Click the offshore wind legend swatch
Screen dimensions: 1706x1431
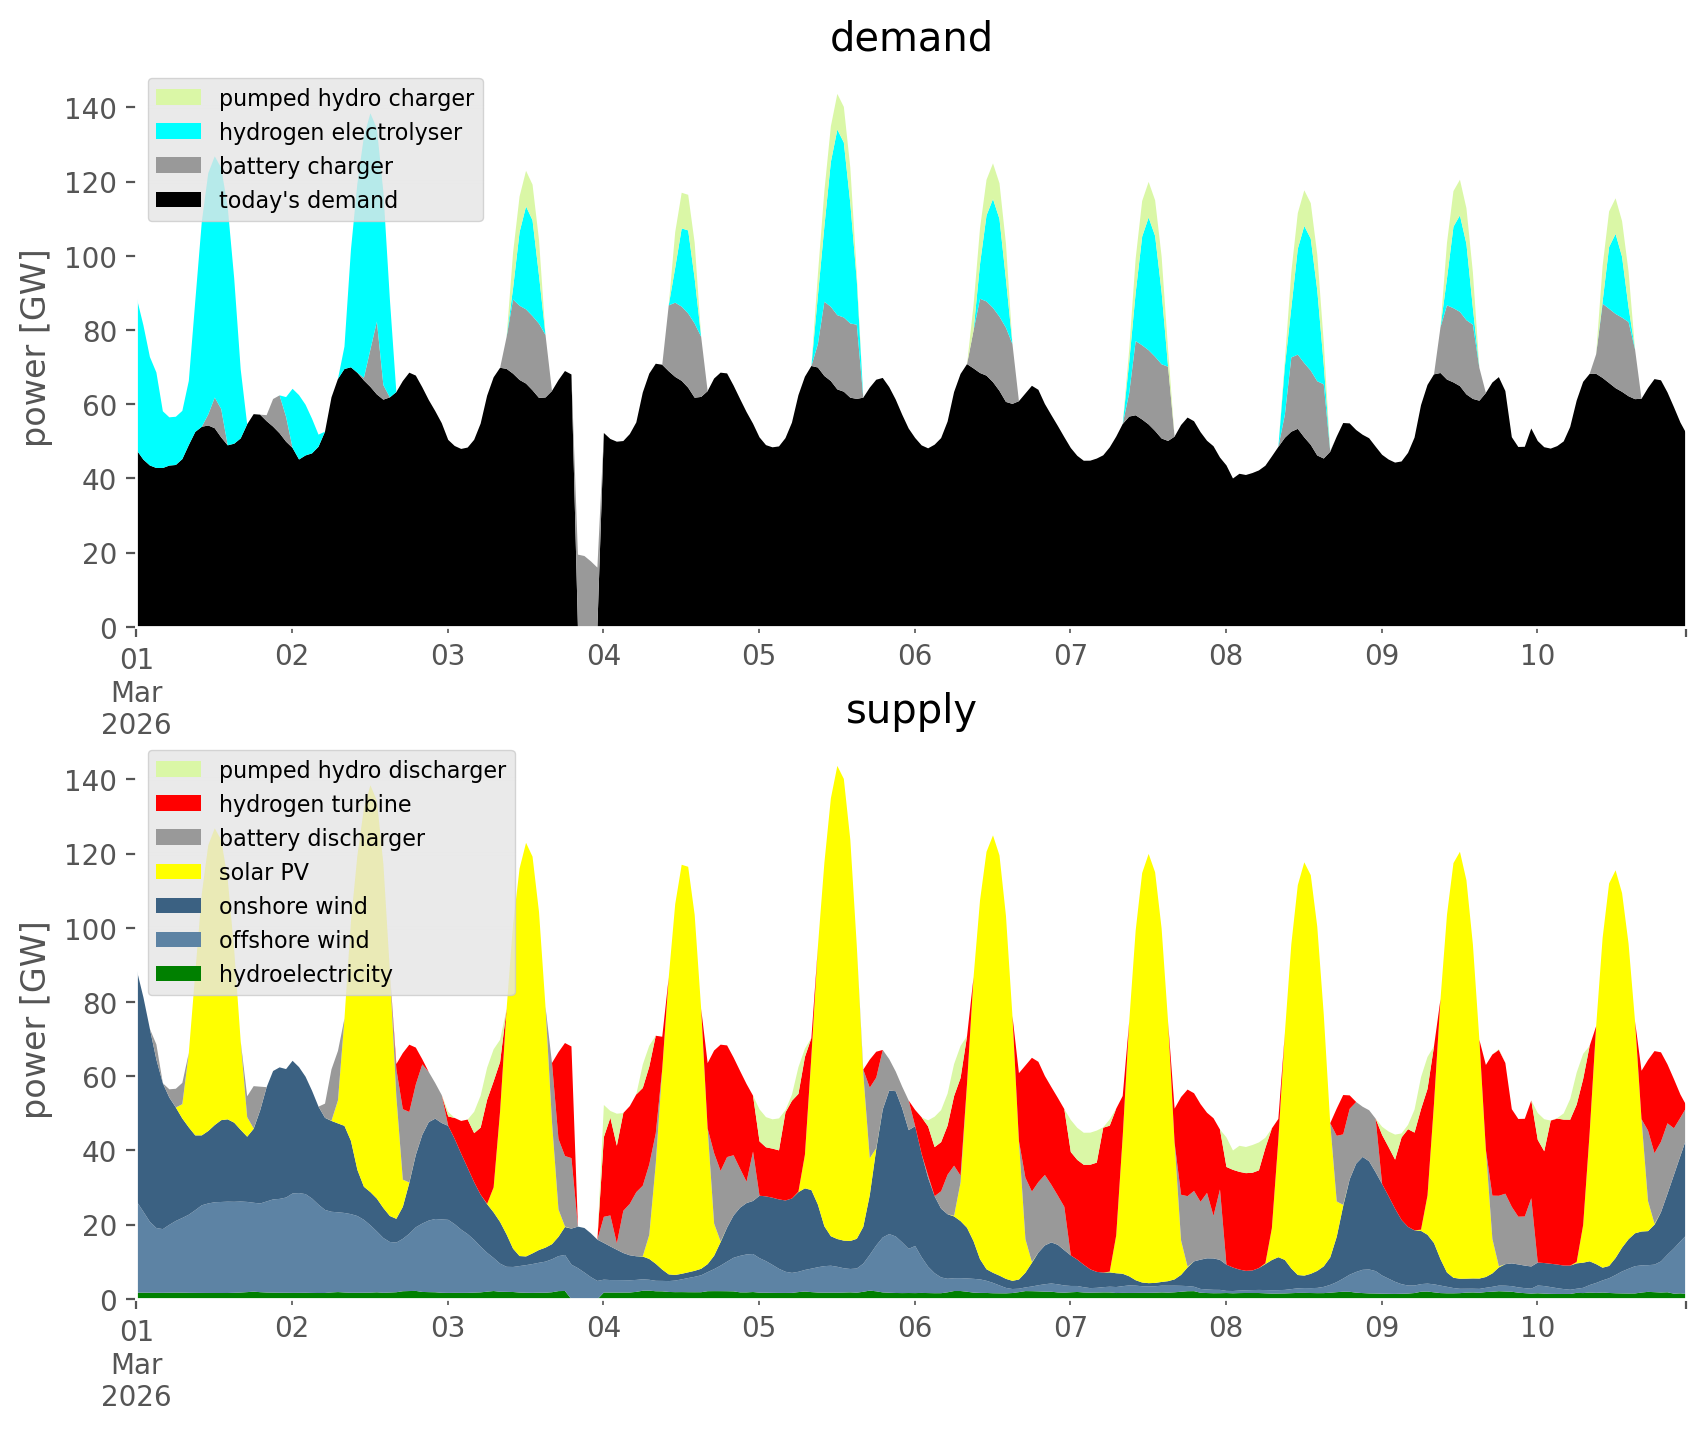(x=179, y=940)
